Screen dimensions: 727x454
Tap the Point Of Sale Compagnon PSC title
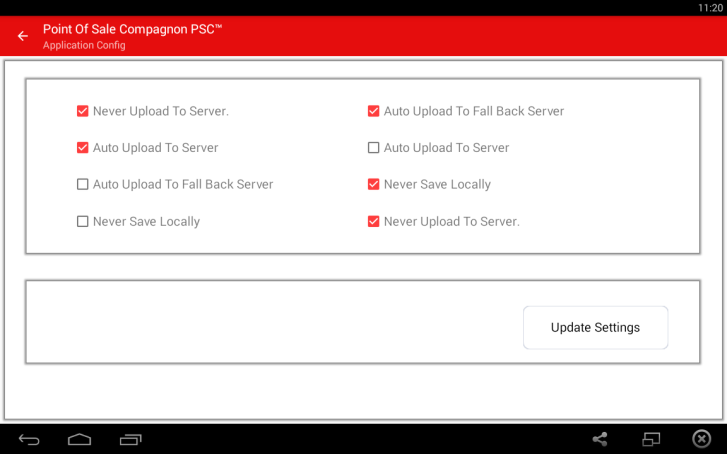[132, 29]
